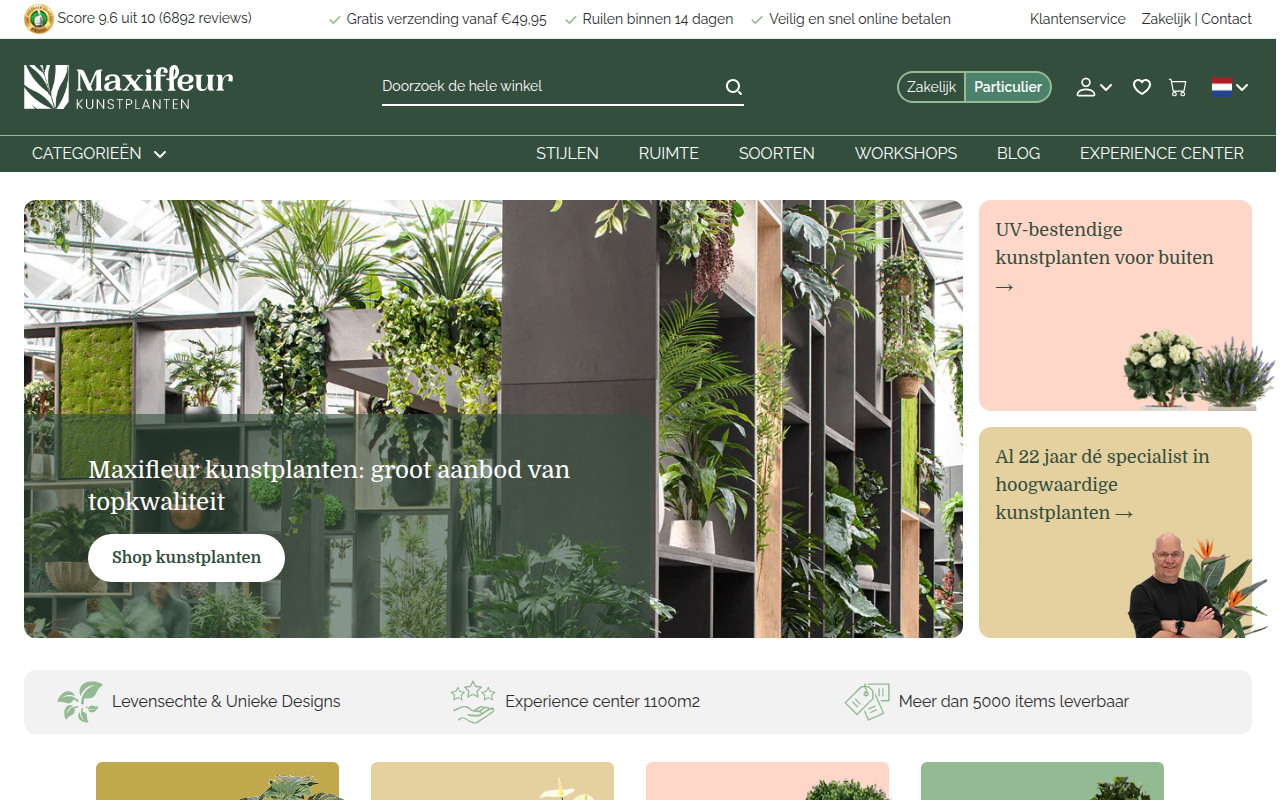This screenshot has width=1280, height=800.
Task: Click the search magnifier icon
Action: click(734, 87)
